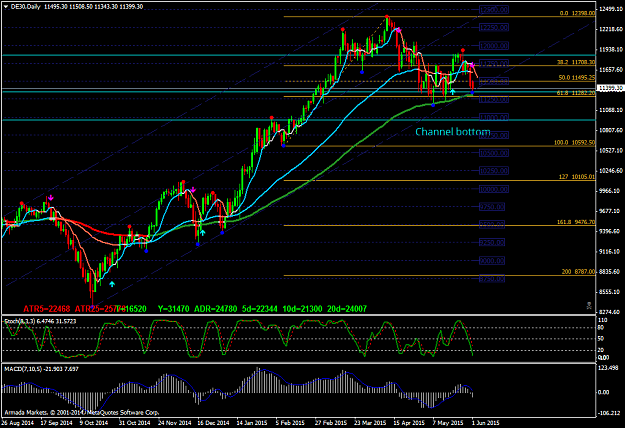Click the Y=31470 readout

173,309
